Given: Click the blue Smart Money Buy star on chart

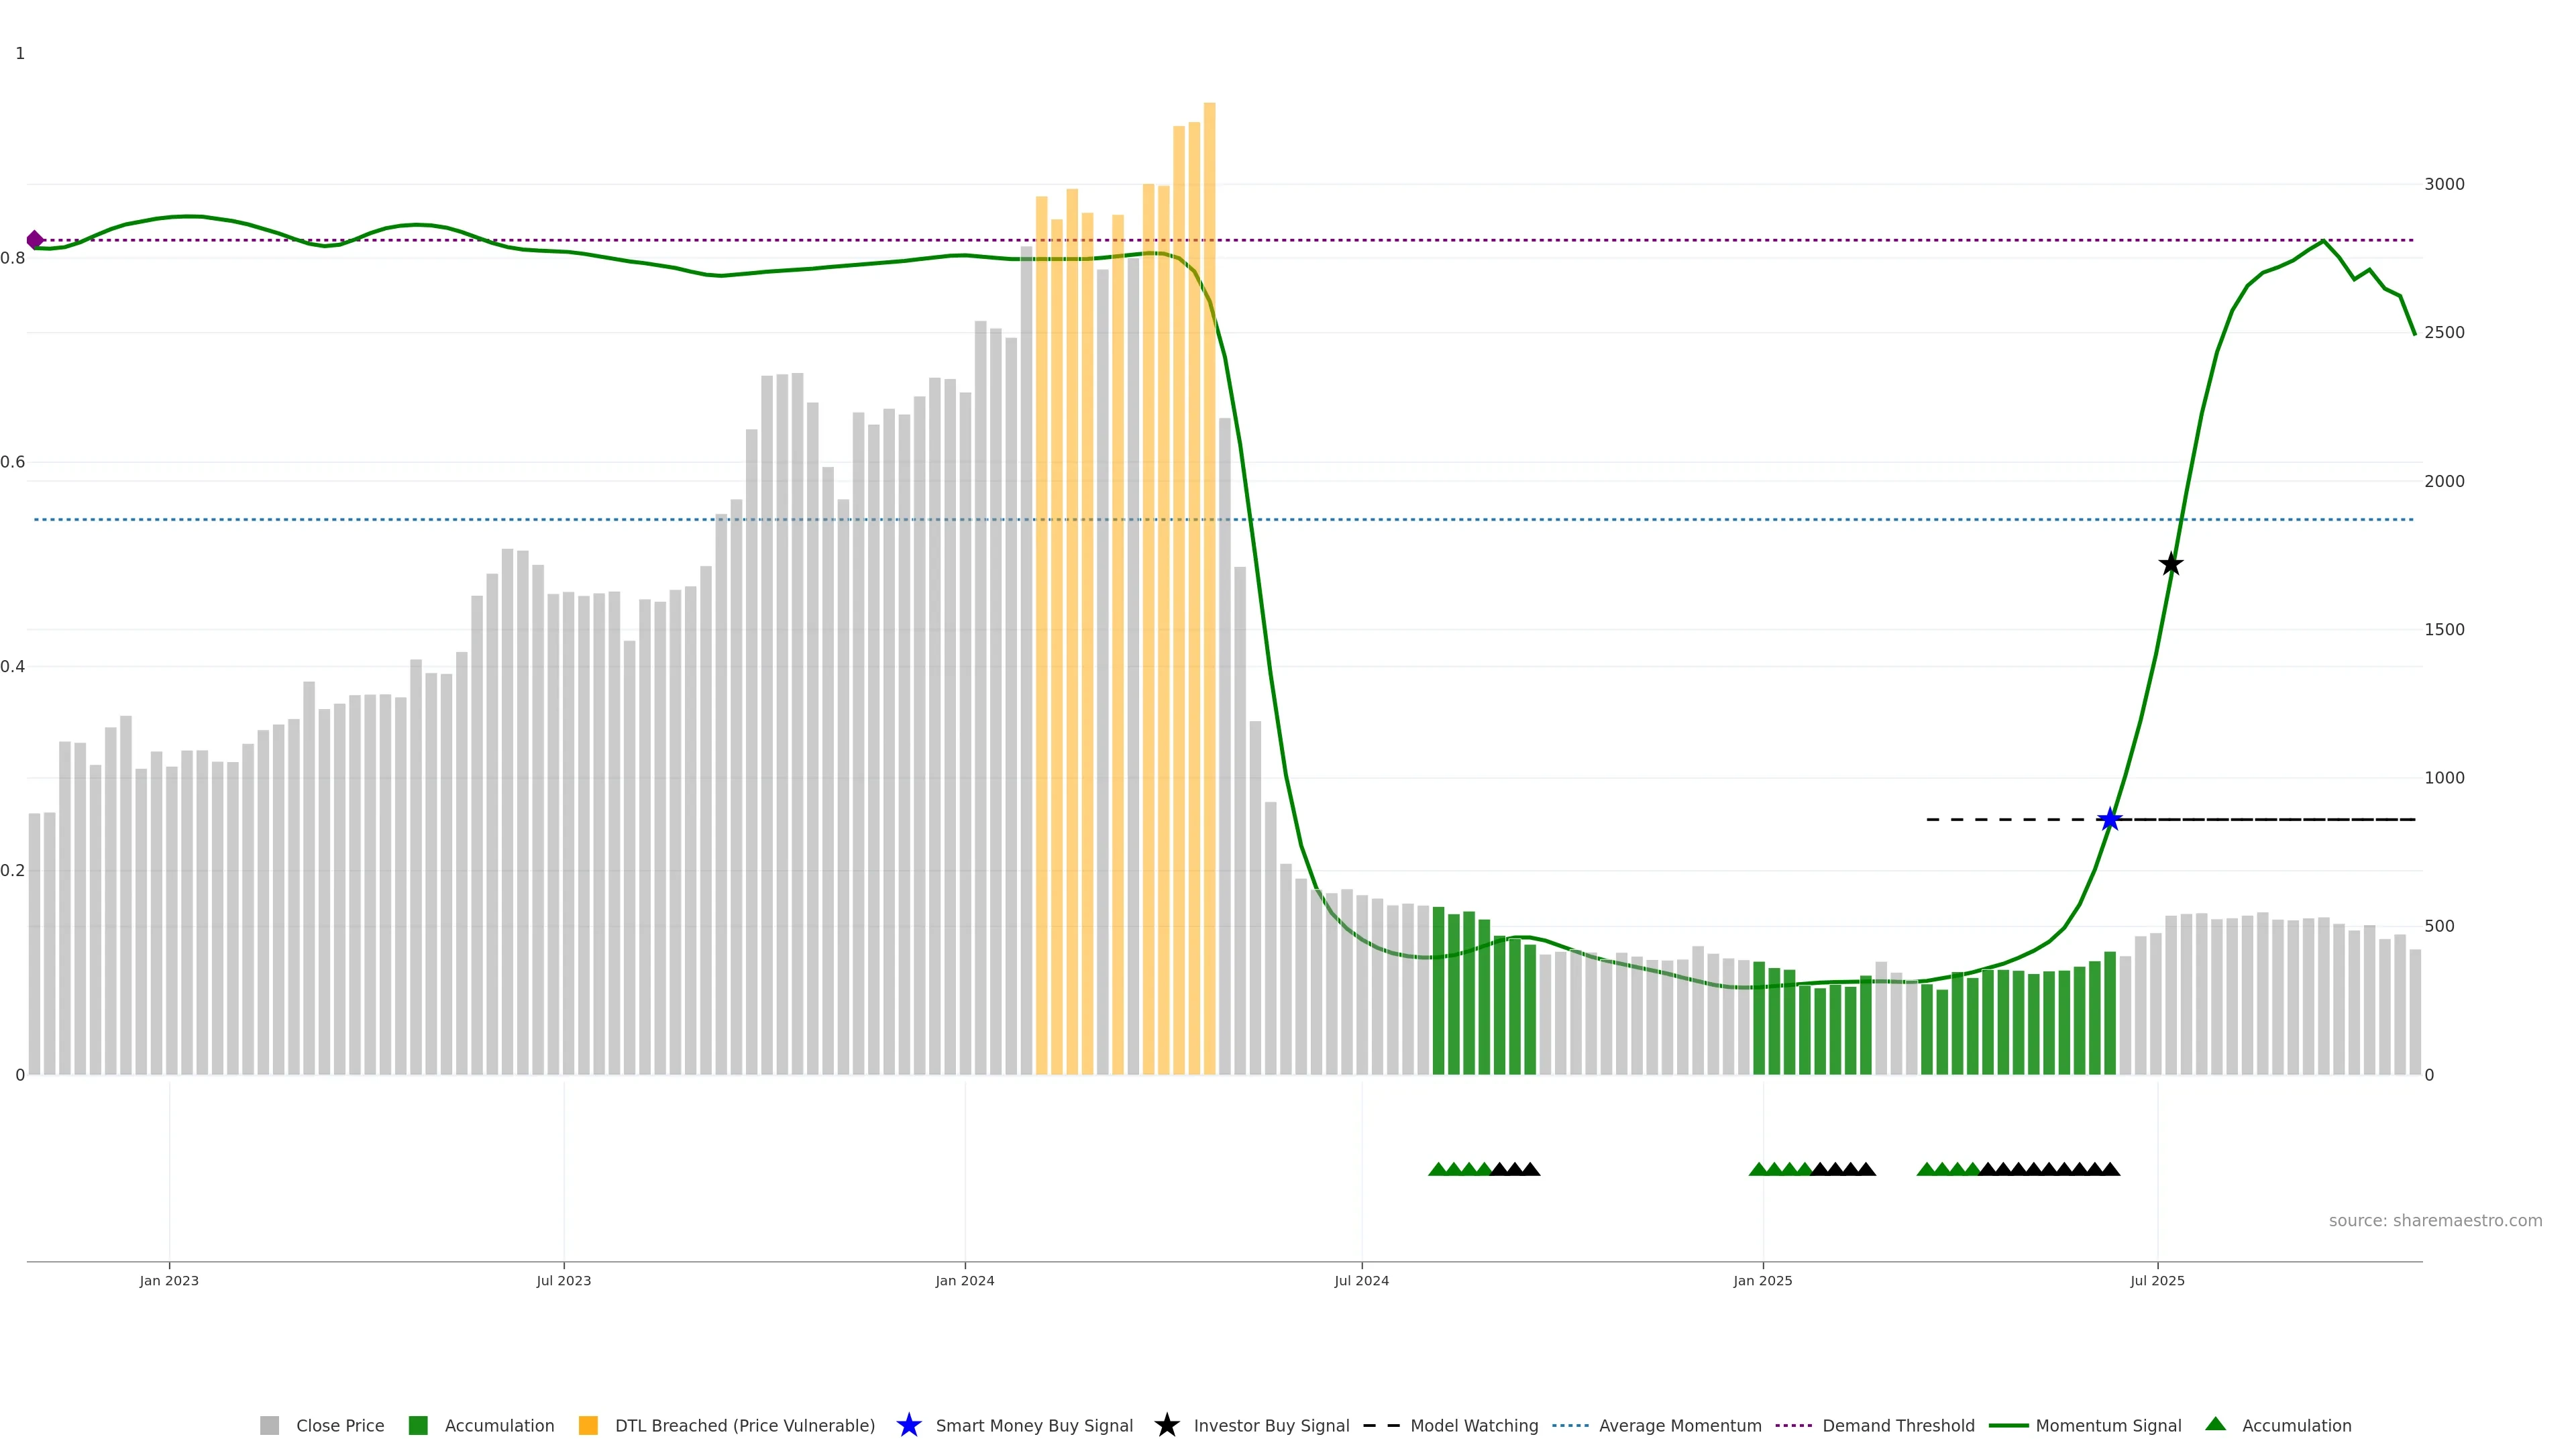Looking at the screenshot, I should pos(2109,819).
